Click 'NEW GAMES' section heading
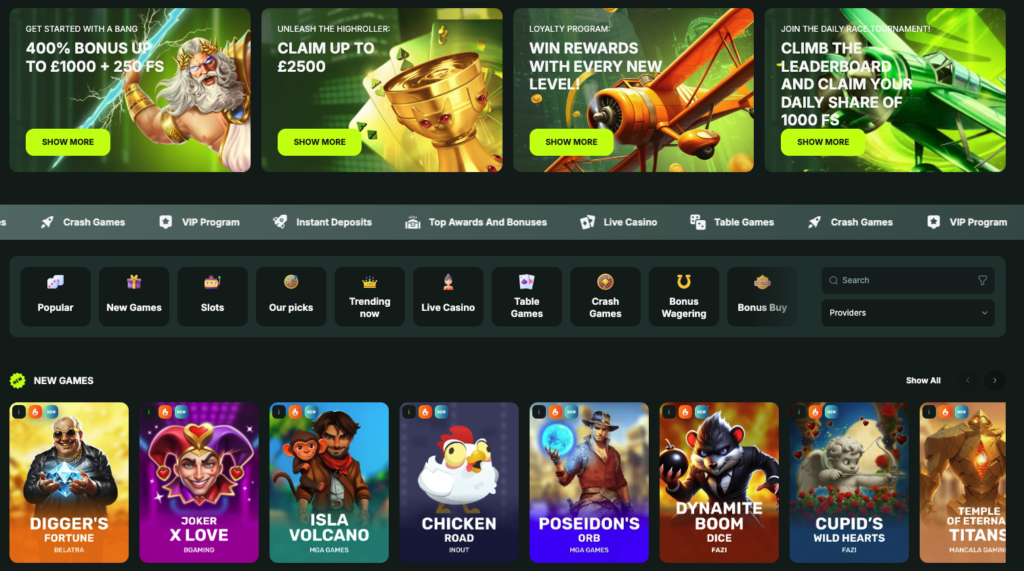 pyautogui.click(x=63, y=380)
